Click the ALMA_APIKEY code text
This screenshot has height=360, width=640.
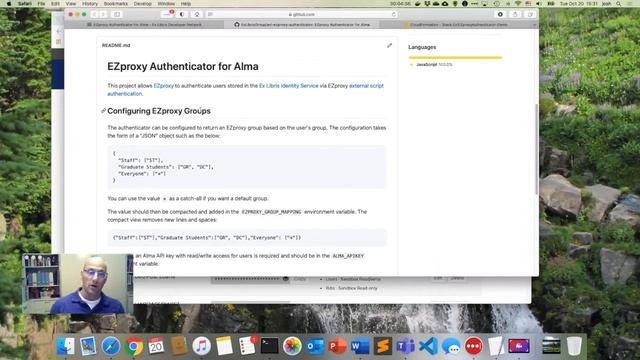pyautogui.click(x=348, y=256)
